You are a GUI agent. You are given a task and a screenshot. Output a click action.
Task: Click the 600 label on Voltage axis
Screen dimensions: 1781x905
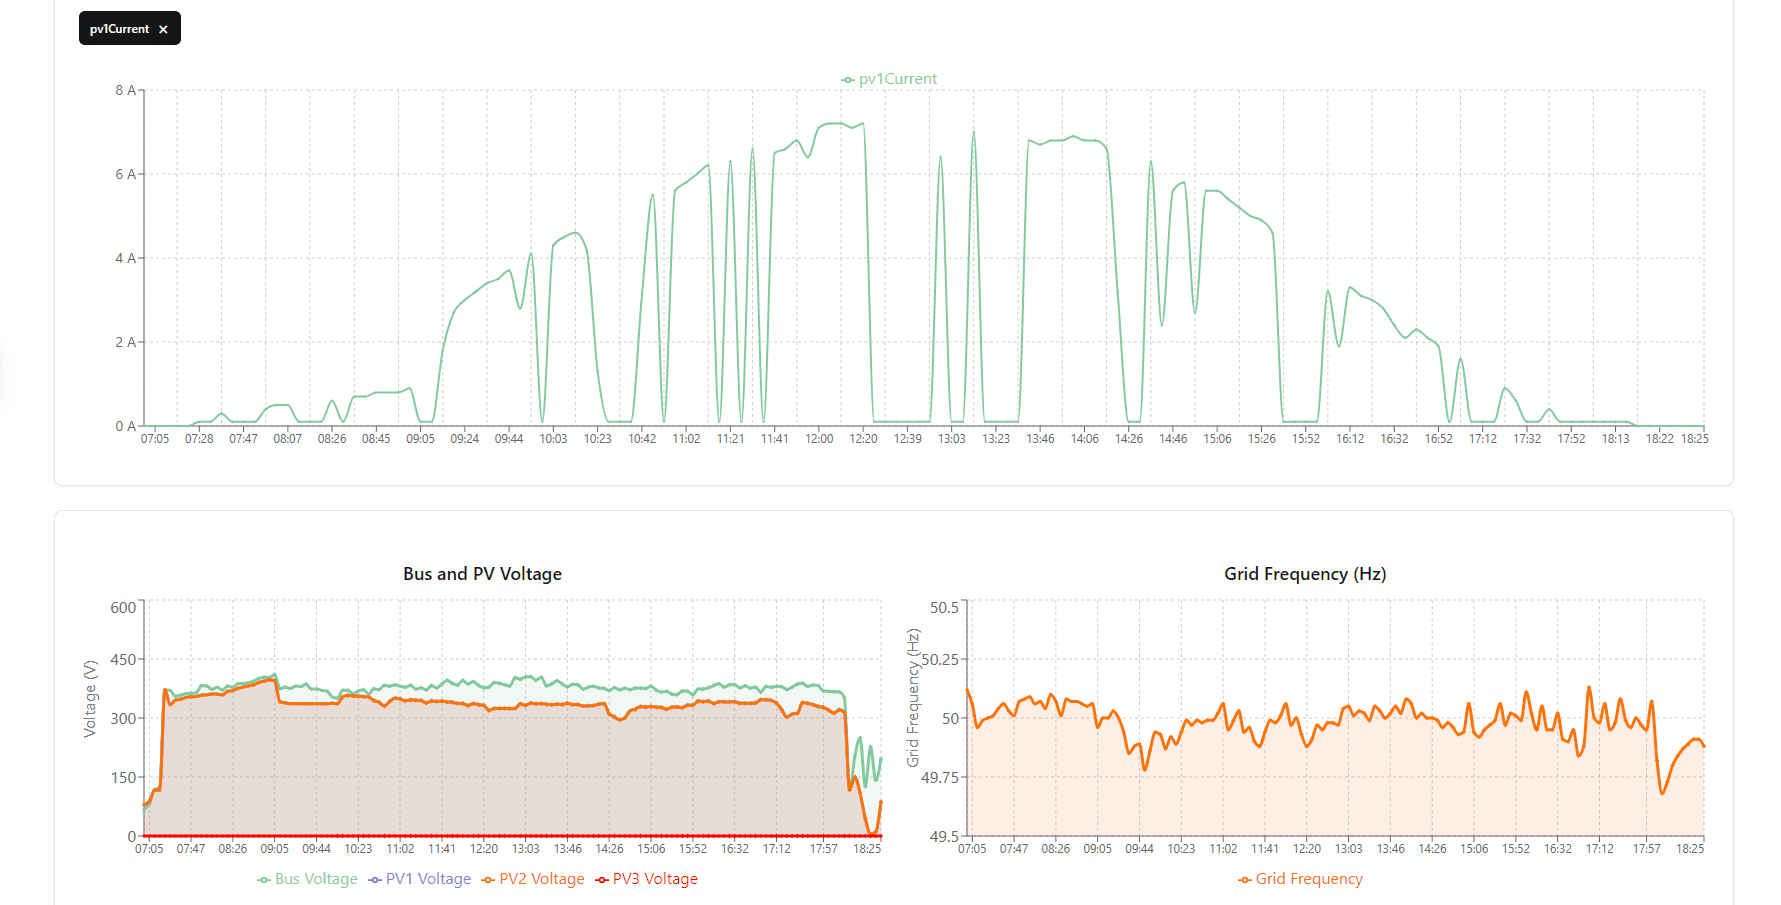click(x=123, y=608)
